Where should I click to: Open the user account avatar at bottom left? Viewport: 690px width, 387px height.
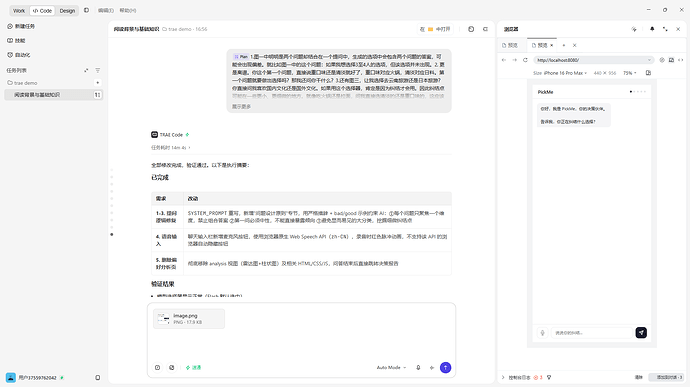point(11,377)
